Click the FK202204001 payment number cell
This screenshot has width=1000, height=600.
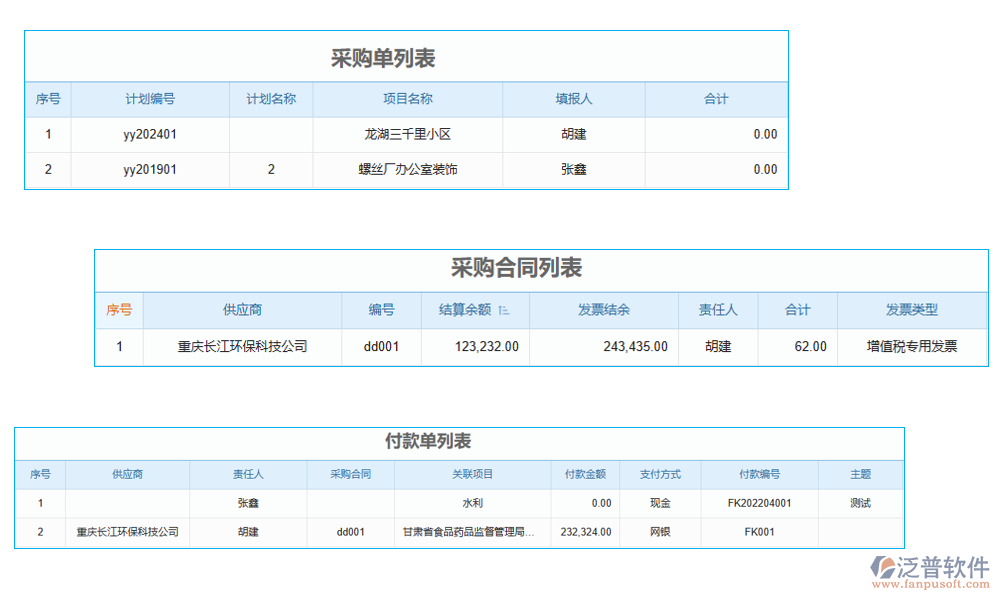[x=760, y=503]
